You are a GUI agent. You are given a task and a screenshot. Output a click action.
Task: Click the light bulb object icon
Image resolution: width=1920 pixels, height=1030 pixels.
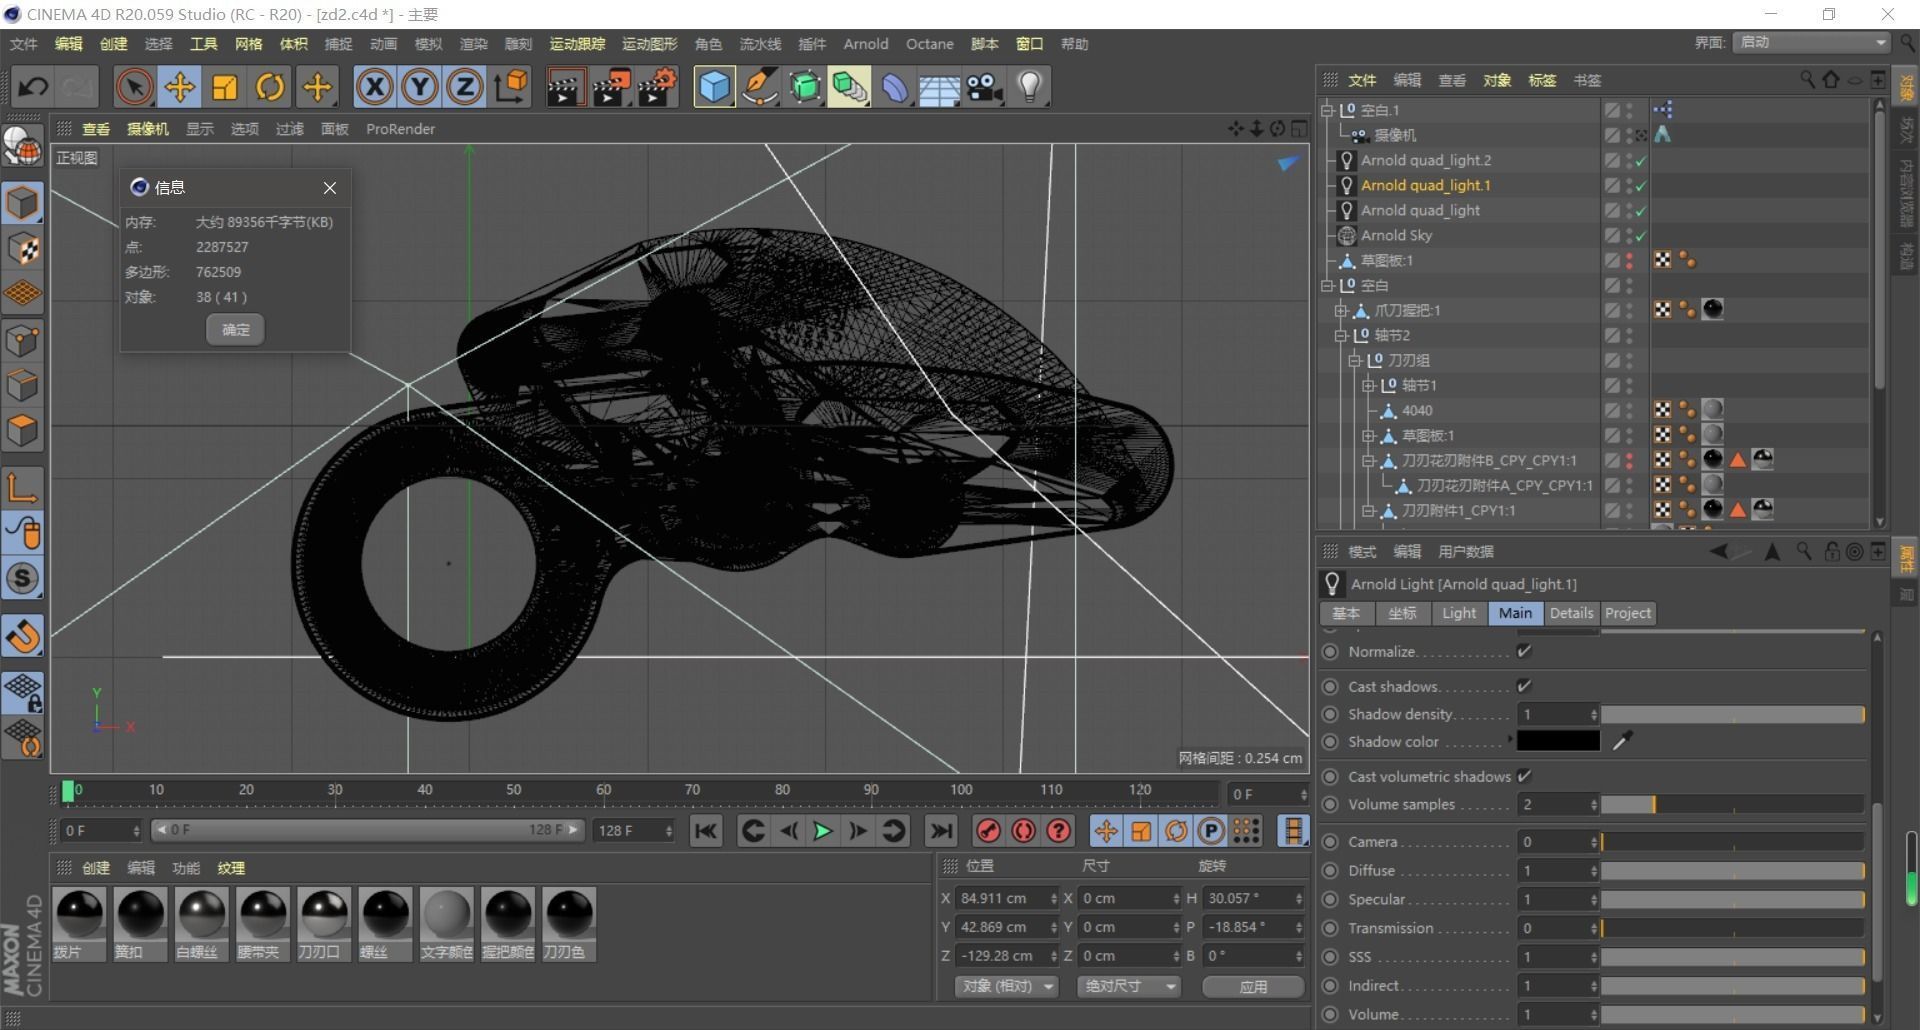coord(1030,87)
